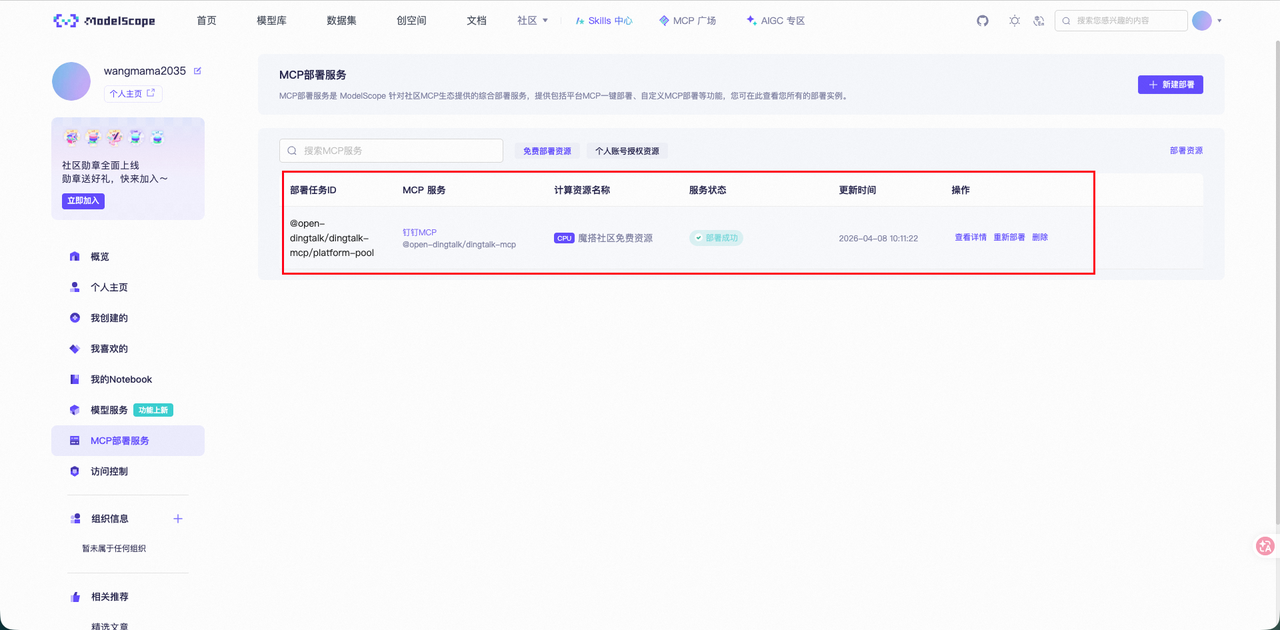Open the 部署资源 link
The width and height of the screenshot is (1280, 630).
click(x=1186, y=151)
